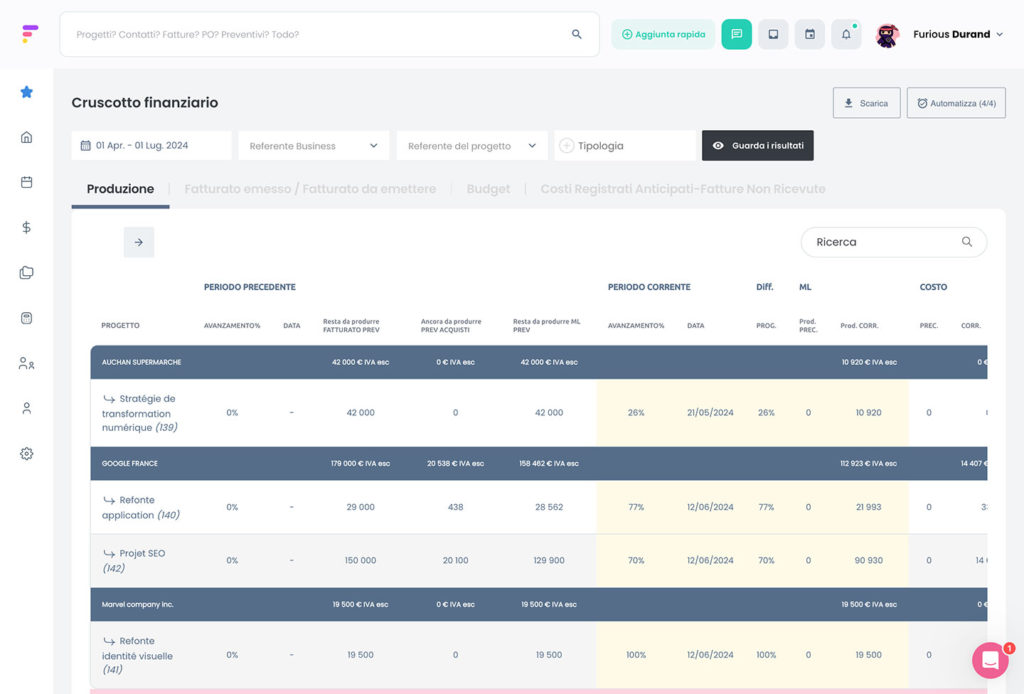The height and width of the screenshot is (694, 1024).
Task: Click the Marvel company inc. group row
Action: coord(539,605)
